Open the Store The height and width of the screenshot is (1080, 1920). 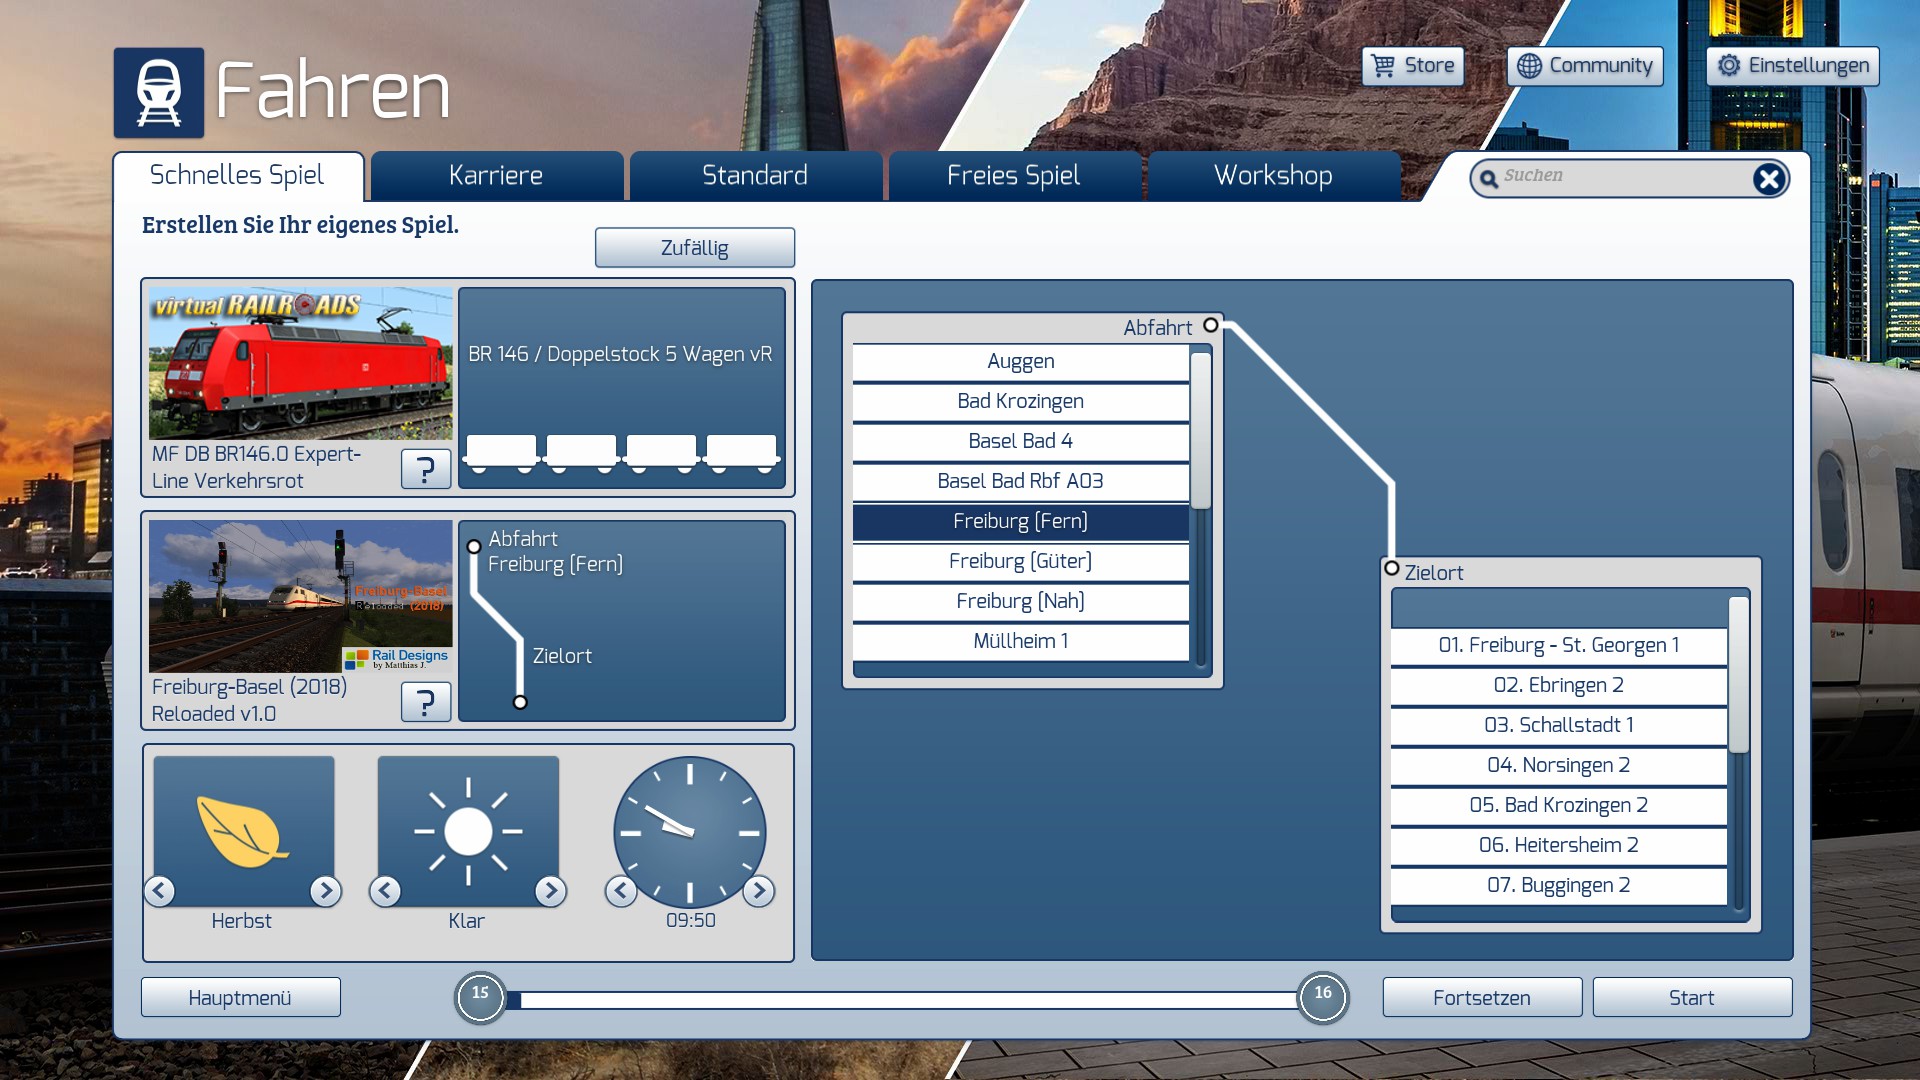pyautogui.click(x=1412, y=66)
